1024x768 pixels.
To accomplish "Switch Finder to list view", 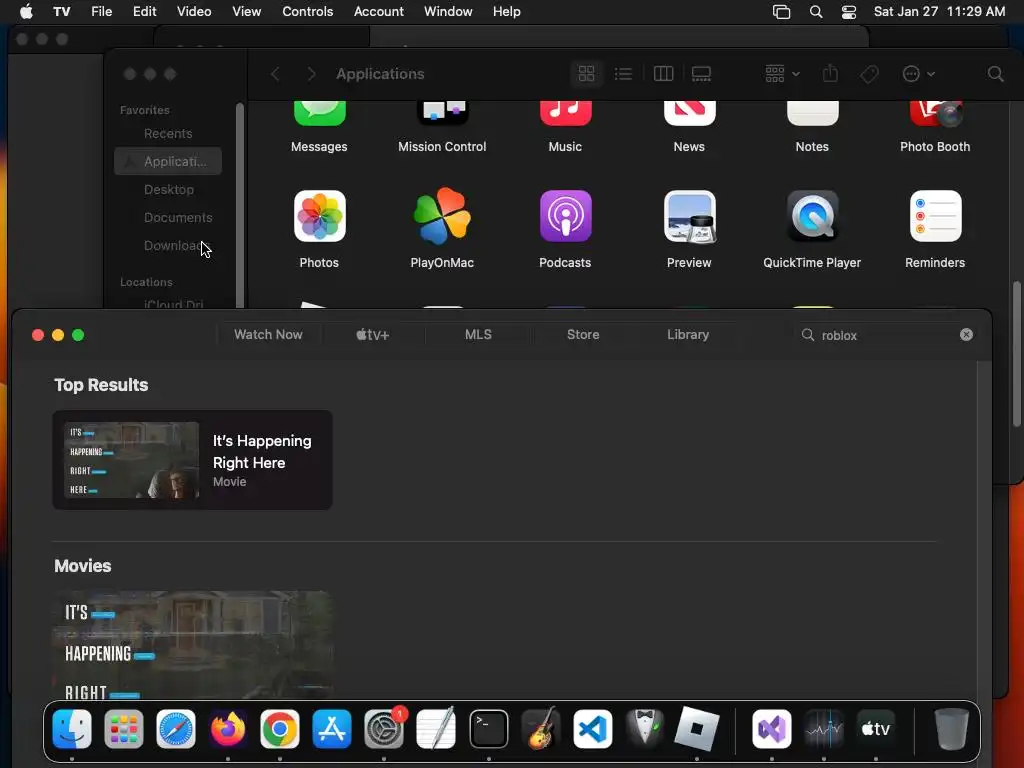I will click(x=623, y=74).
